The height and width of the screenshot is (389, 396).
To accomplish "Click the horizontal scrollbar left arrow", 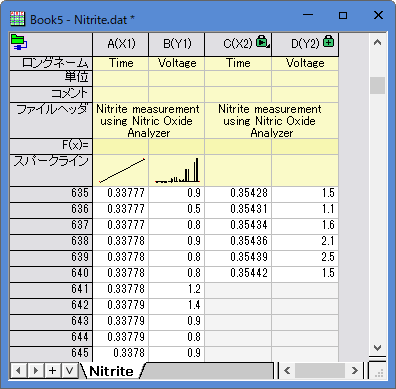I will click(287, 370).
